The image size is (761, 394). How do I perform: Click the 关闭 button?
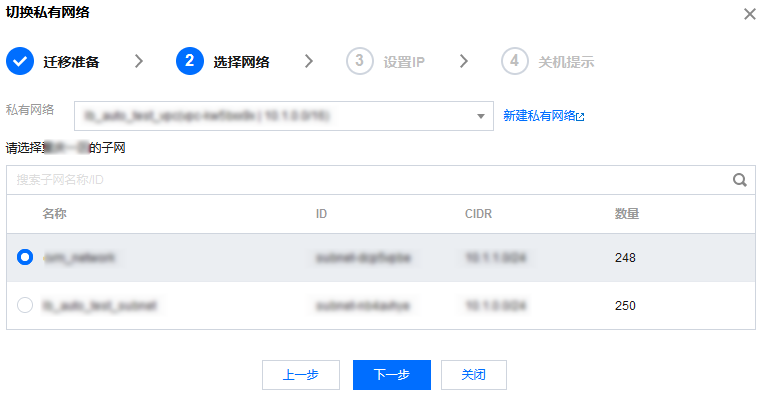(x=474, y=375)
